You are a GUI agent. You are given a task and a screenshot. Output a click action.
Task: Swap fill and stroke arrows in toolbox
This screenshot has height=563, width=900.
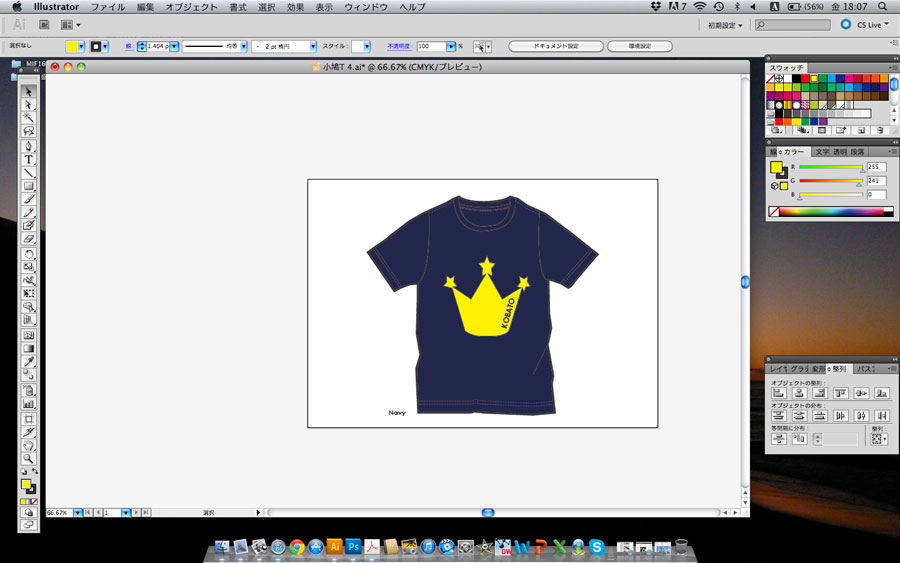(x=35, y=471)
